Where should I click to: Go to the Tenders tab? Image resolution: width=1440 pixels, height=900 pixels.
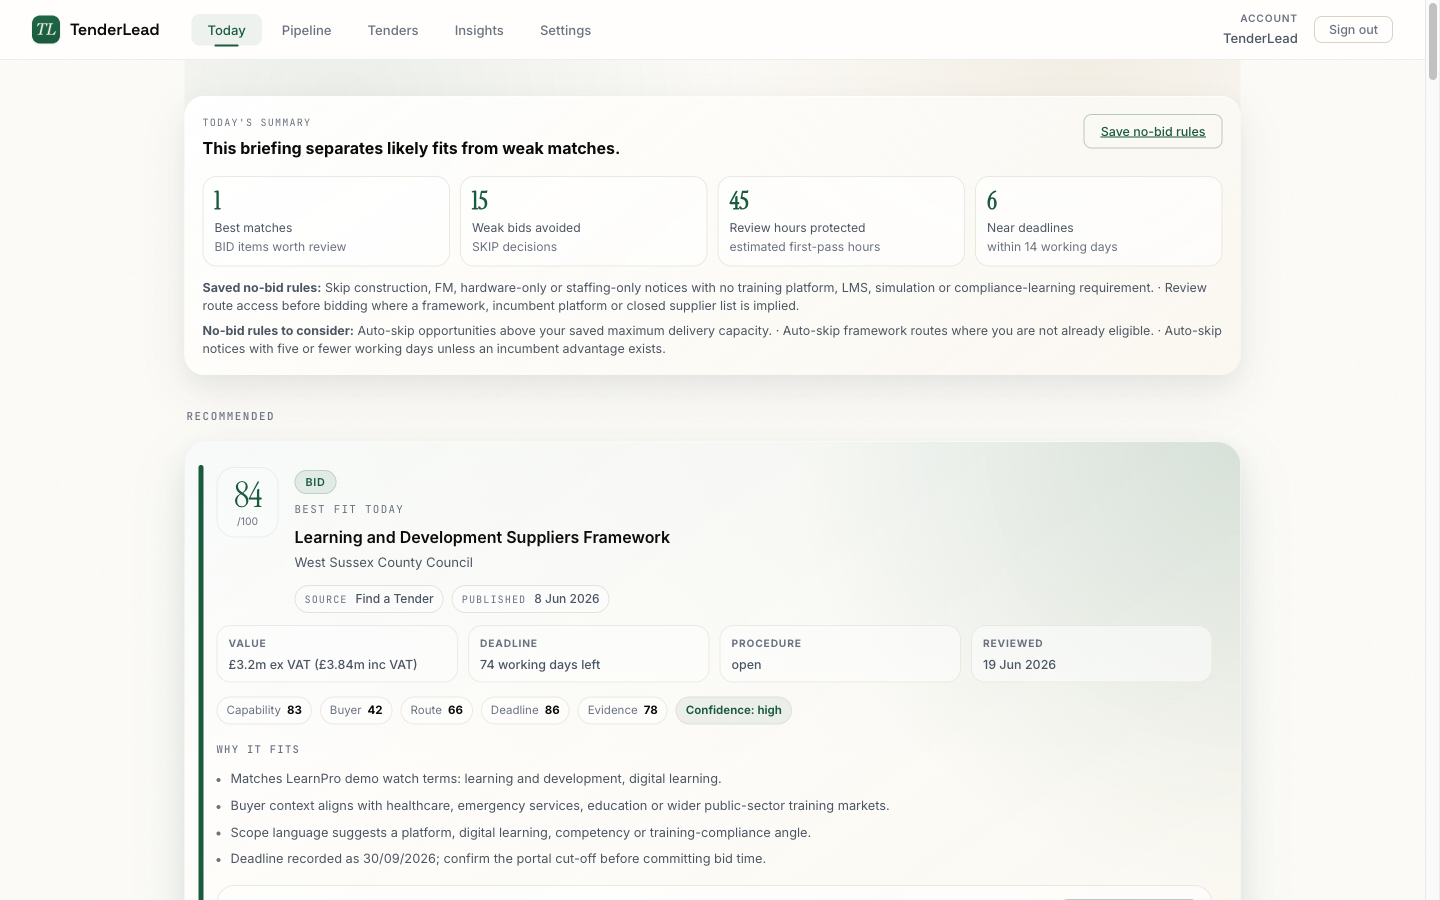point(393,30)
